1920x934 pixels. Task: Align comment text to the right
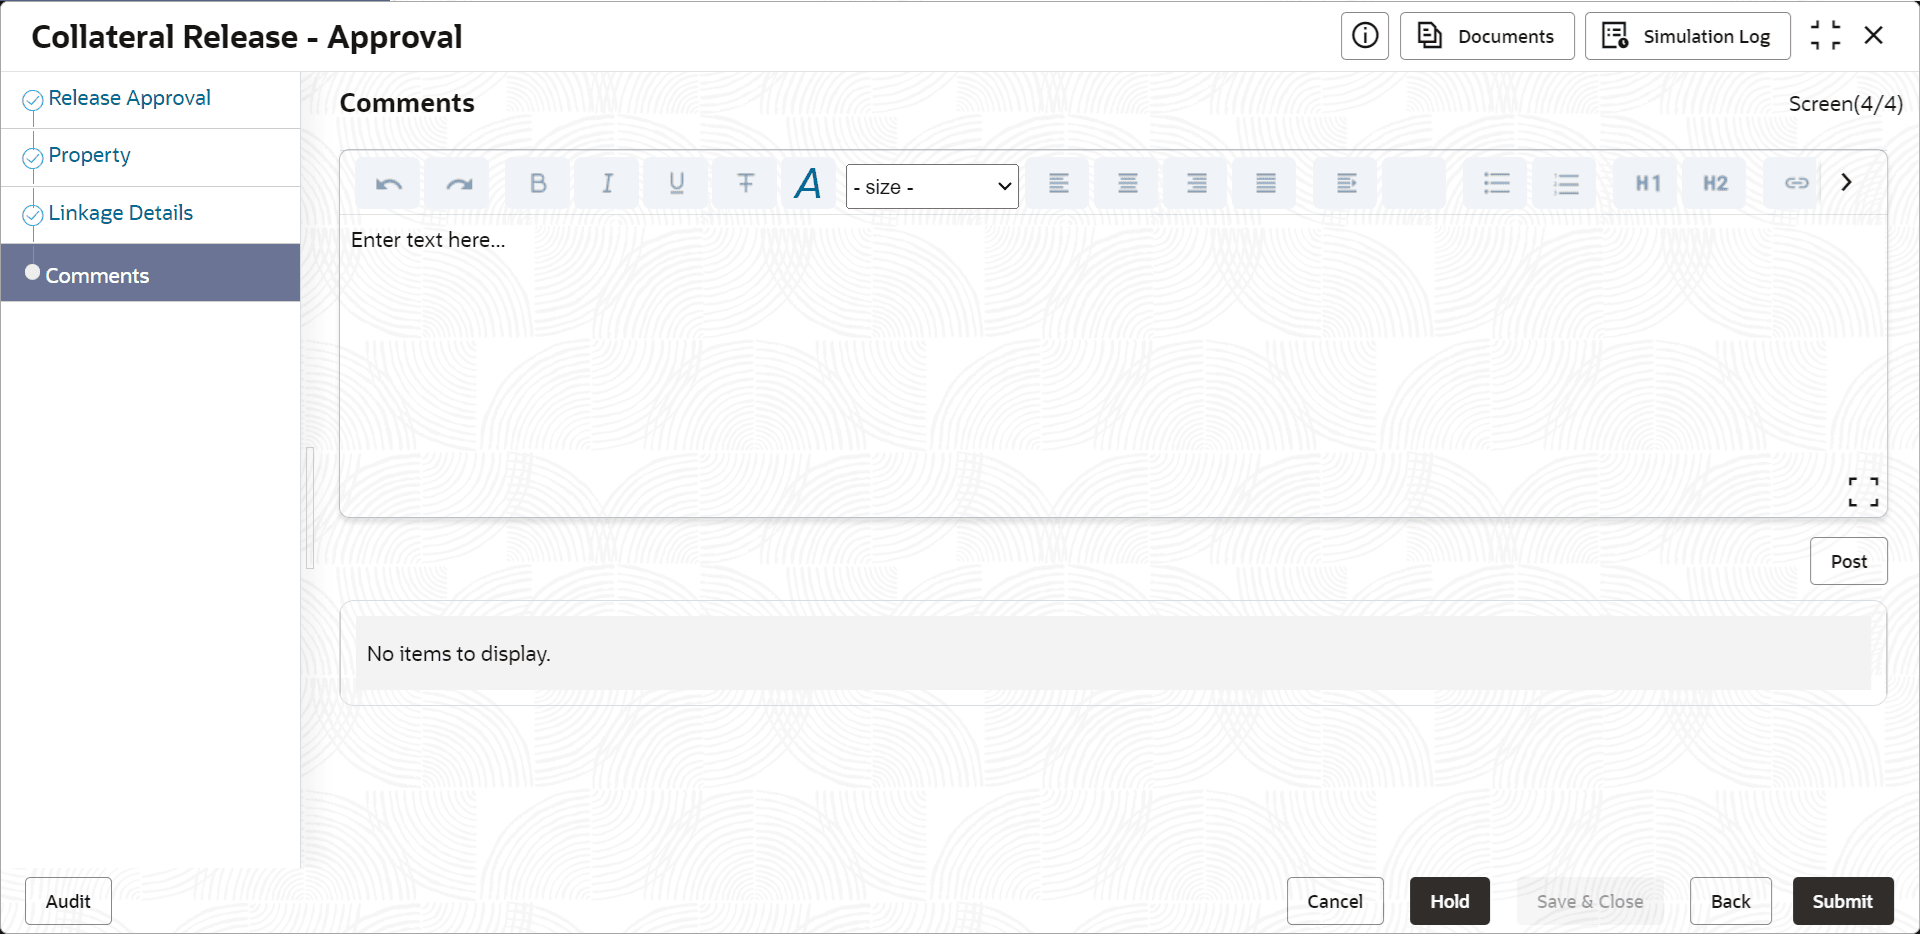coord(1197,184)
